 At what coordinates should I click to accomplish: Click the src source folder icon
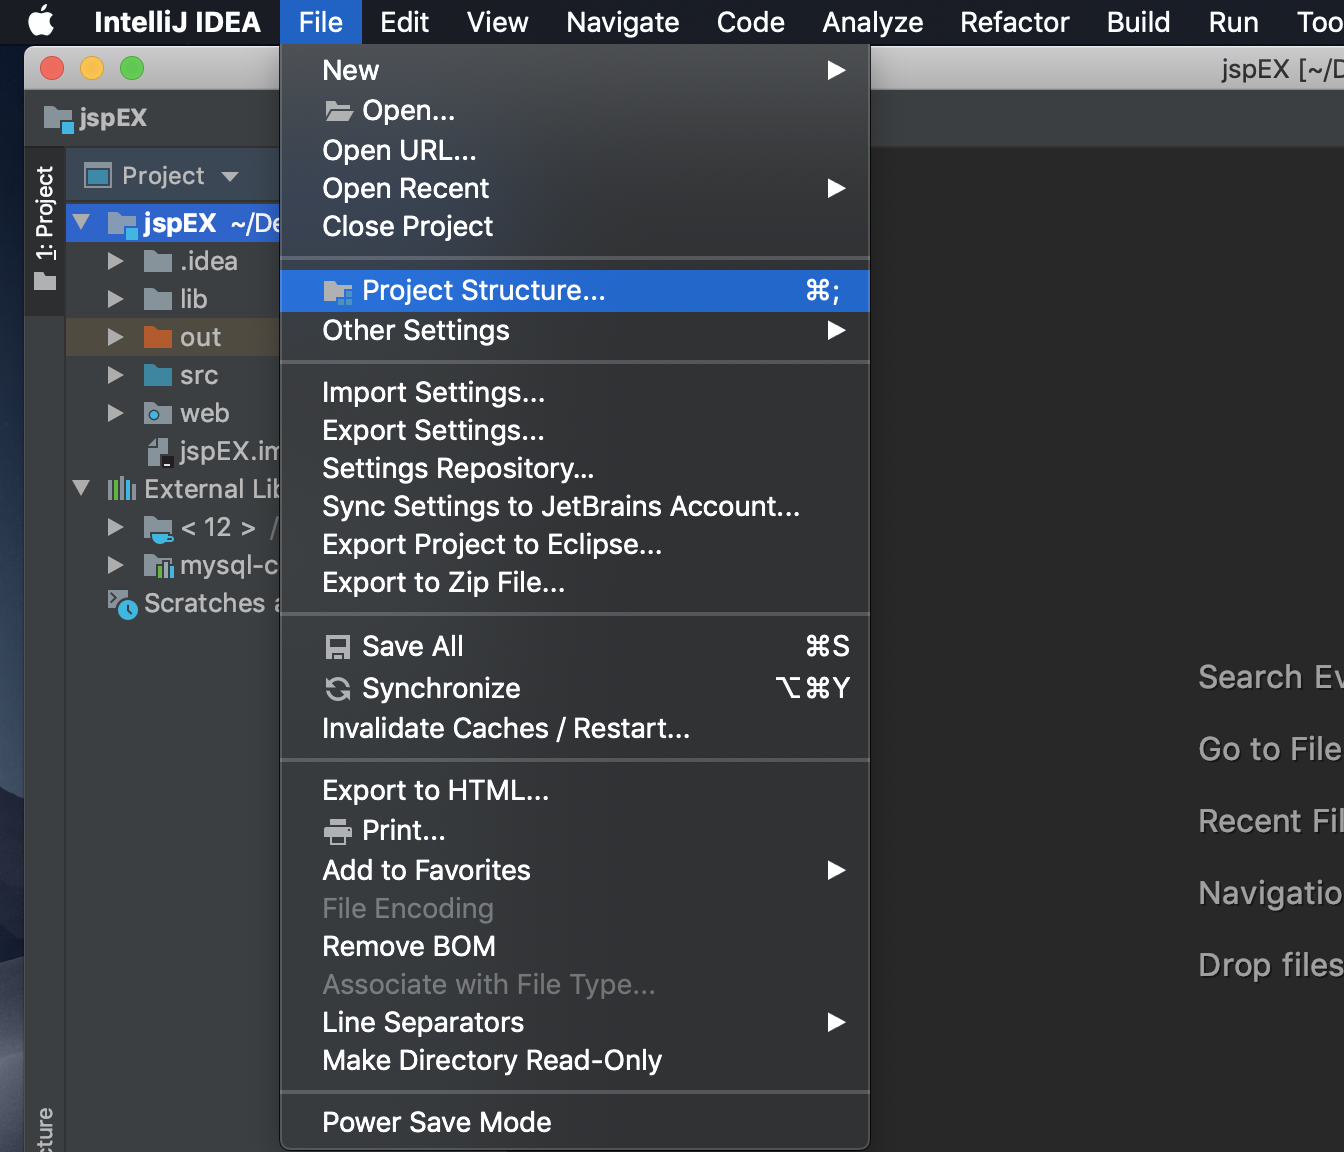(x=158, y=375)
